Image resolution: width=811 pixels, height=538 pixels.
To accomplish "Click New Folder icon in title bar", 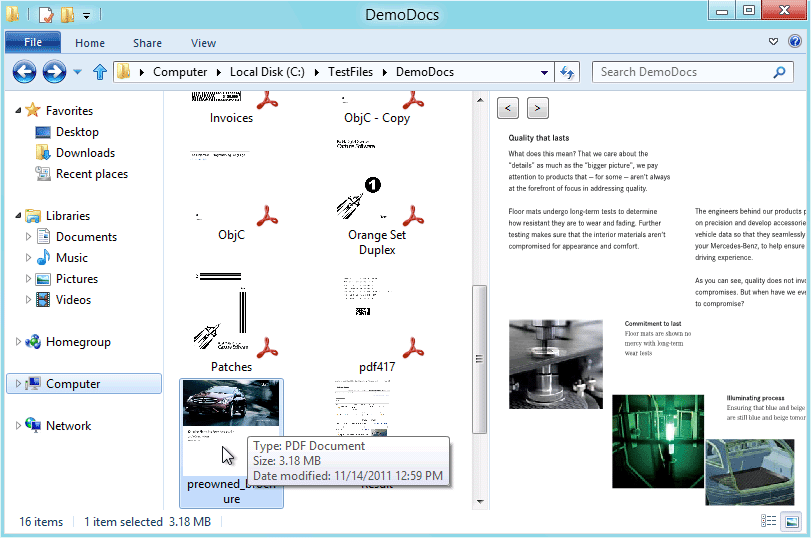I will click(x=67, y=15).
